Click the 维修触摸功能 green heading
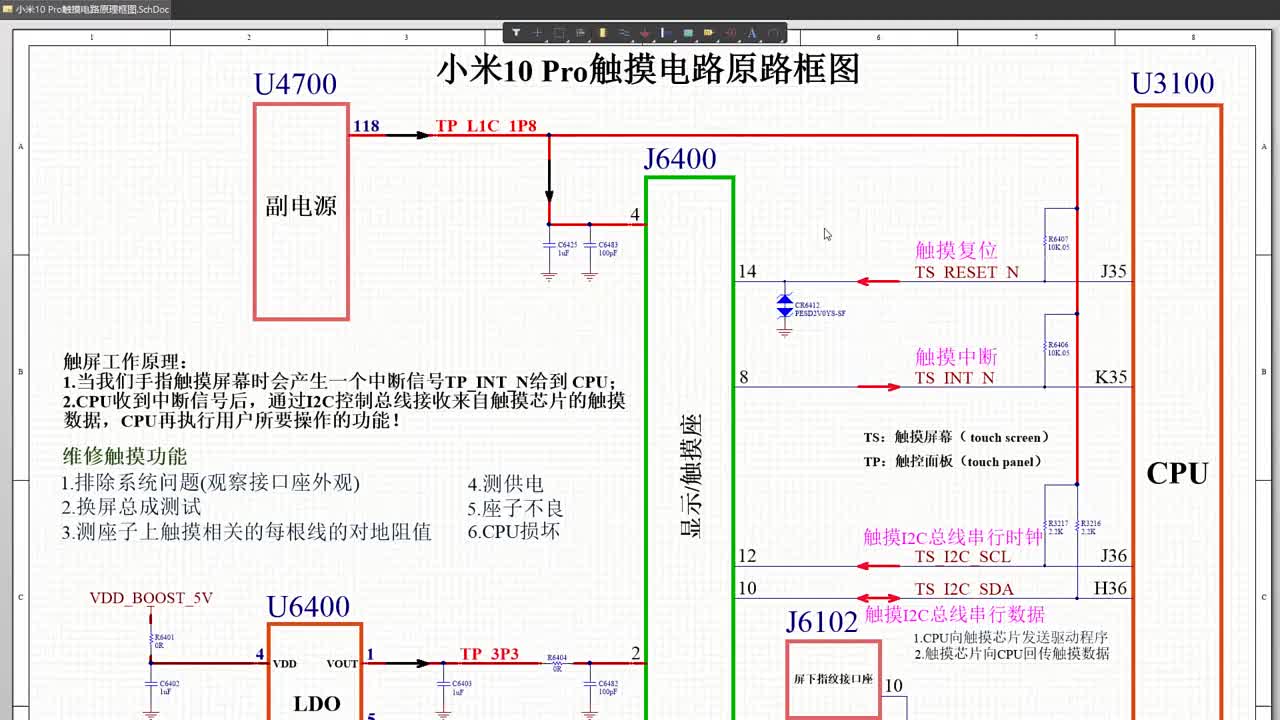 click(x=125, y=456)
